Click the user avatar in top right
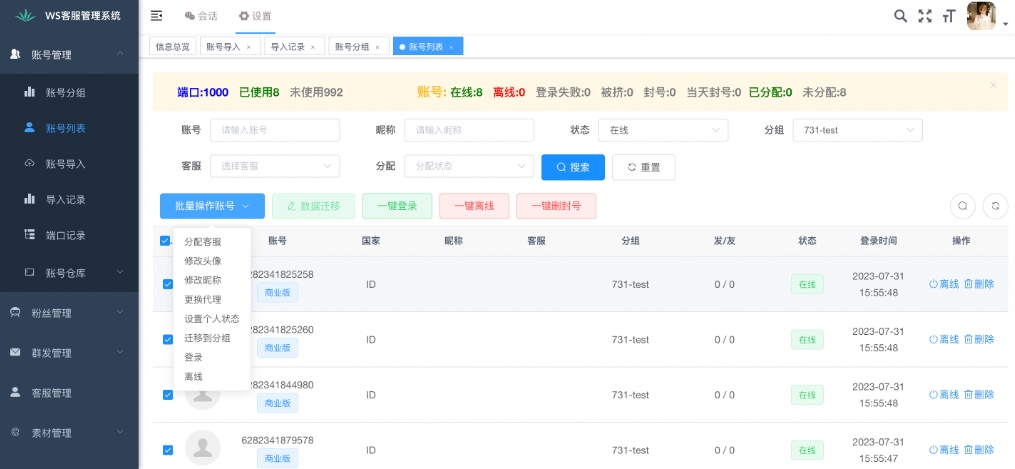This screenshot has height=469, width=1015. (981, 16)
